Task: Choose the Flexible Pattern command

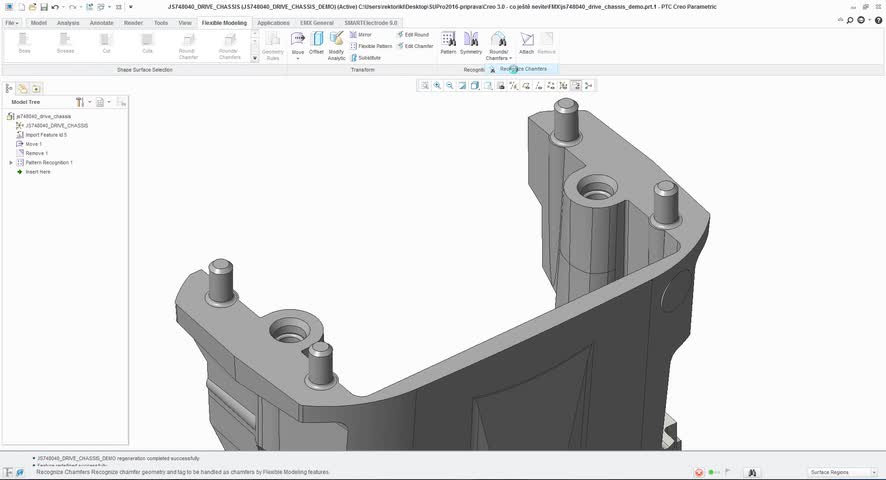Action: point(371,46)
